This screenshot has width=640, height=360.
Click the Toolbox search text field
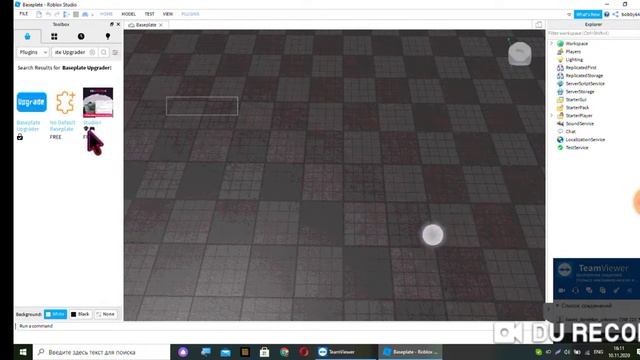(x=70, y=52)
